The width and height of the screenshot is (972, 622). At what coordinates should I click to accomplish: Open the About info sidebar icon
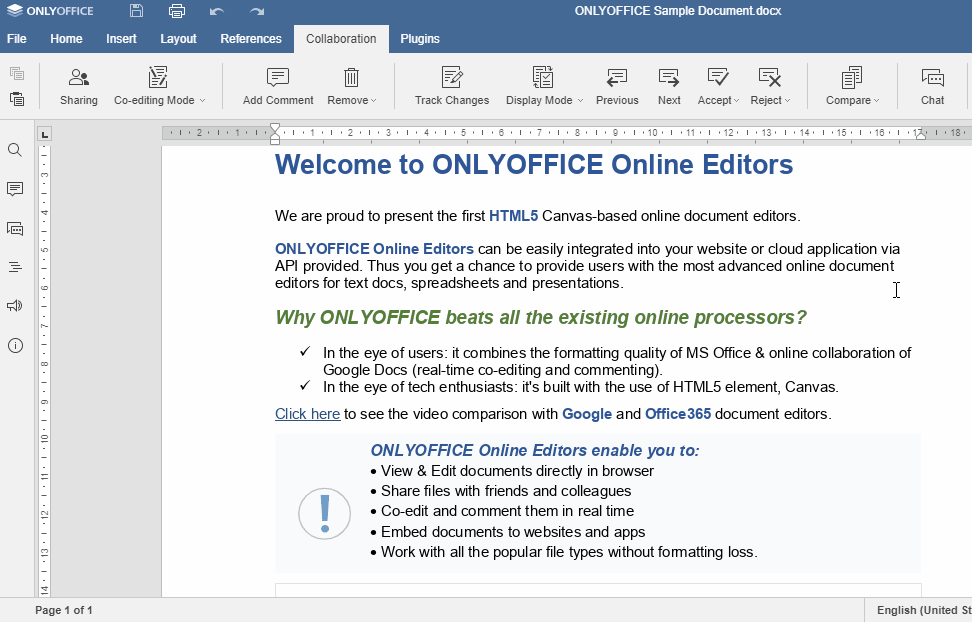click(x=15, y=345)
